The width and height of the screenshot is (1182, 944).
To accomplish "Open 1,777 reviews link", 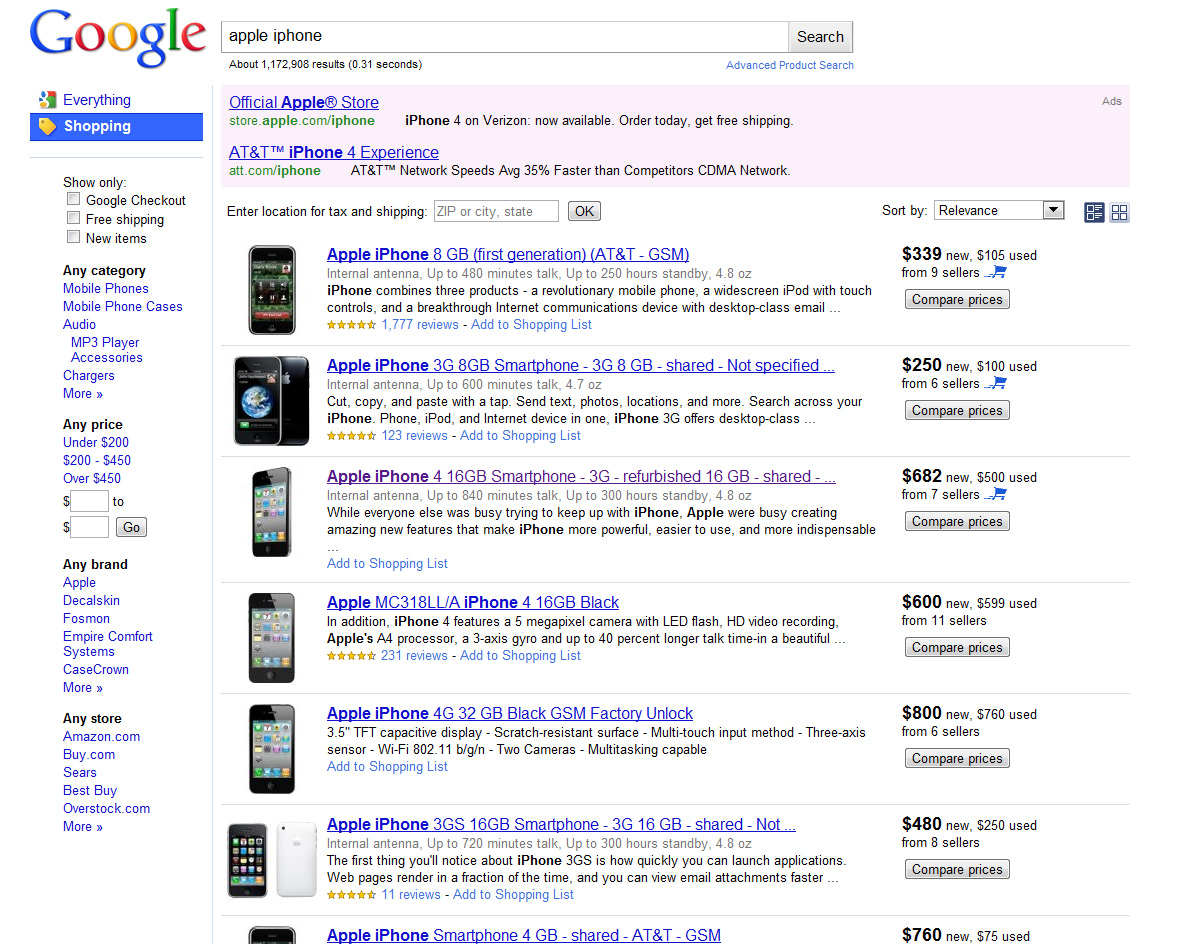I will click(420, 325).
